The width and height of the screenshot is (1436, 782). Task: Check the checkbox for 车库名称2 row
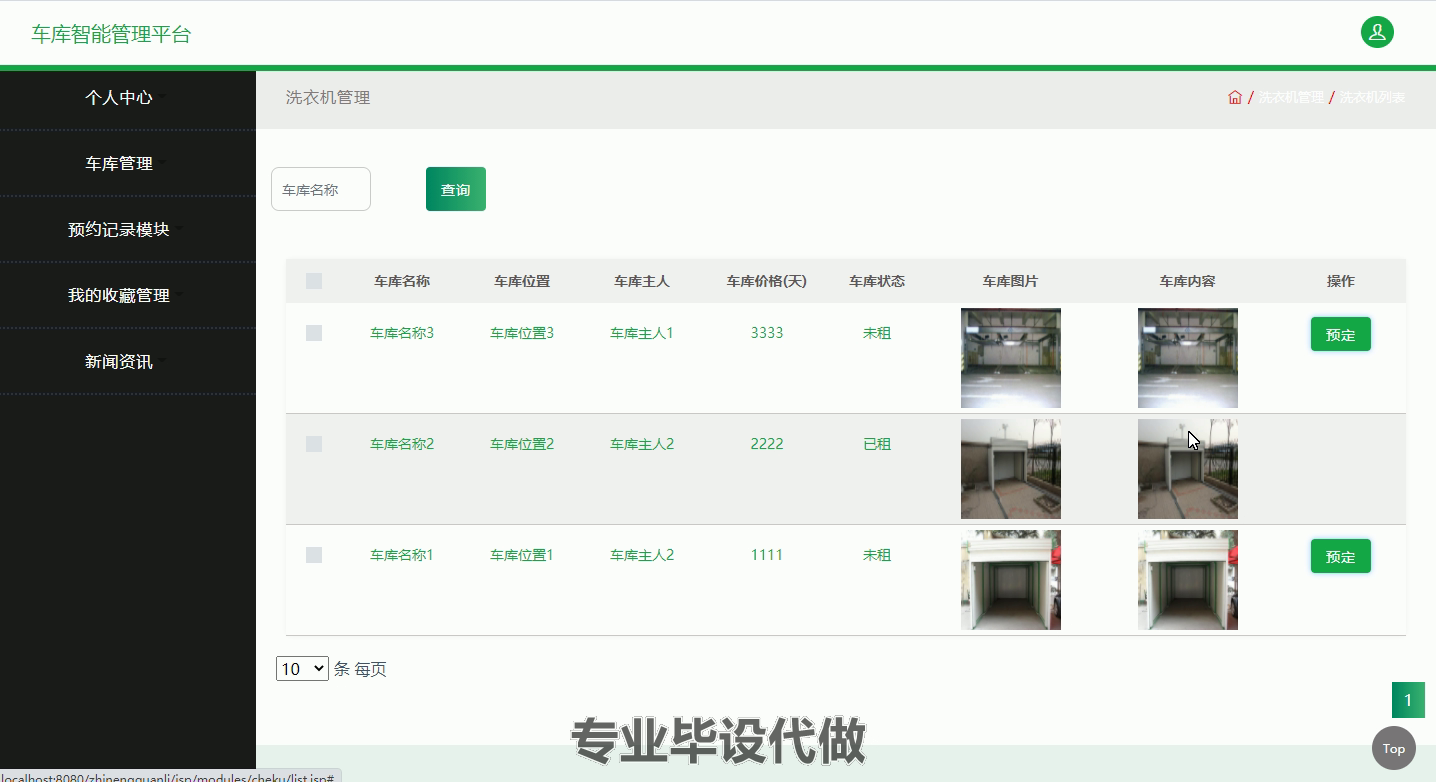click(x=314, y=444)
